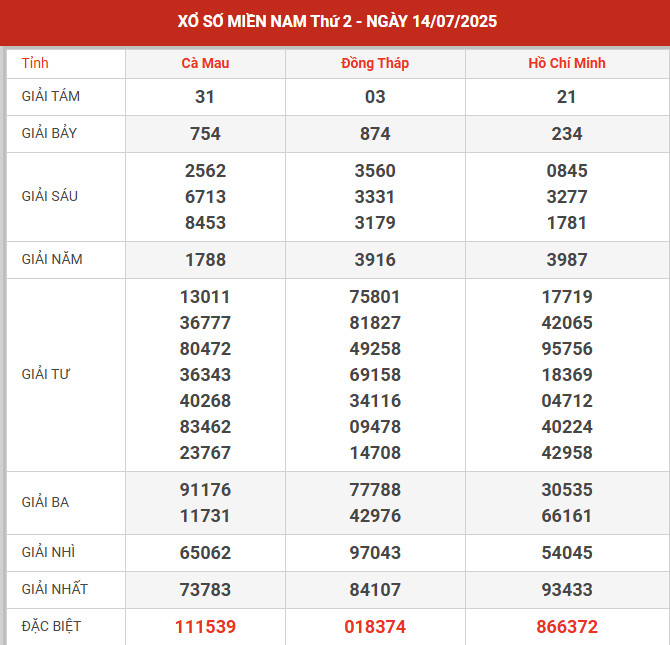Click giải tư number 36777
Screen dimensions: 670x645
pyautogui.click(x=205, y=323)
